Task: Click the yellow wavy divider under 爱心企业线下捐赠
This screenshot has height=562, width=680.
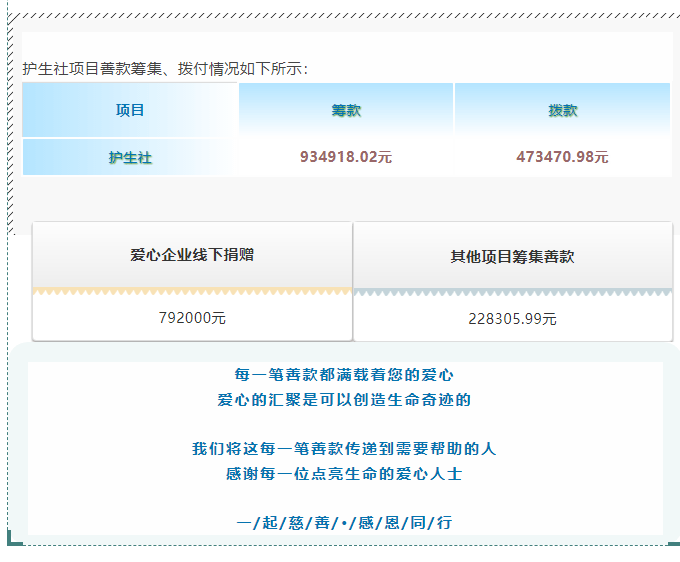Action: tap(192, 292)
